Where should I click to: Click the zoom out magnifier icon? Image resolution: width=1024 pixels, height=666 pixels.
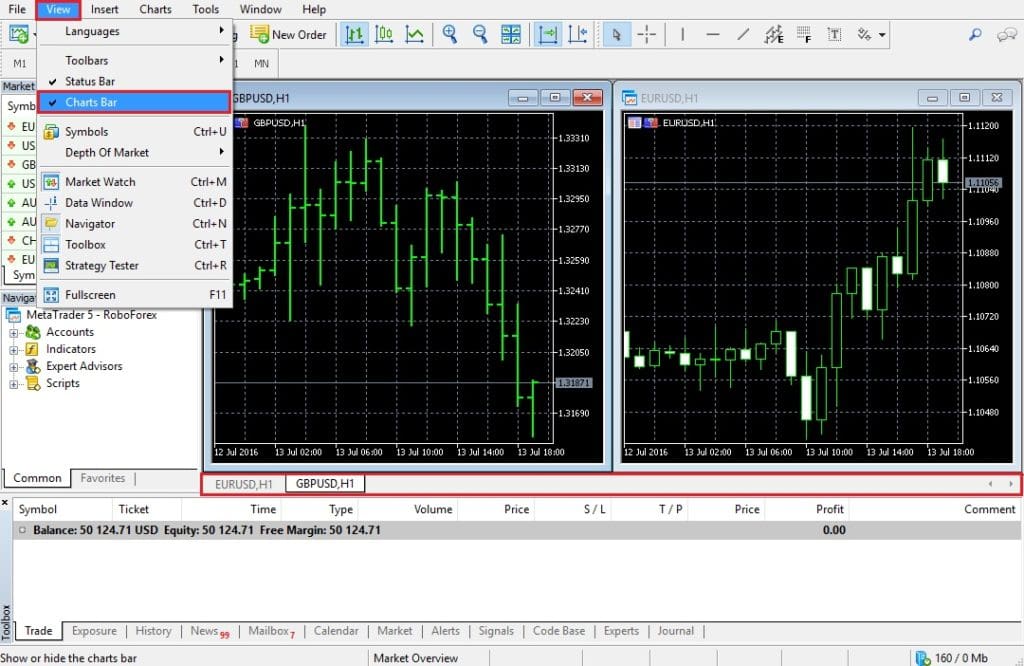(x=480, y=35)
